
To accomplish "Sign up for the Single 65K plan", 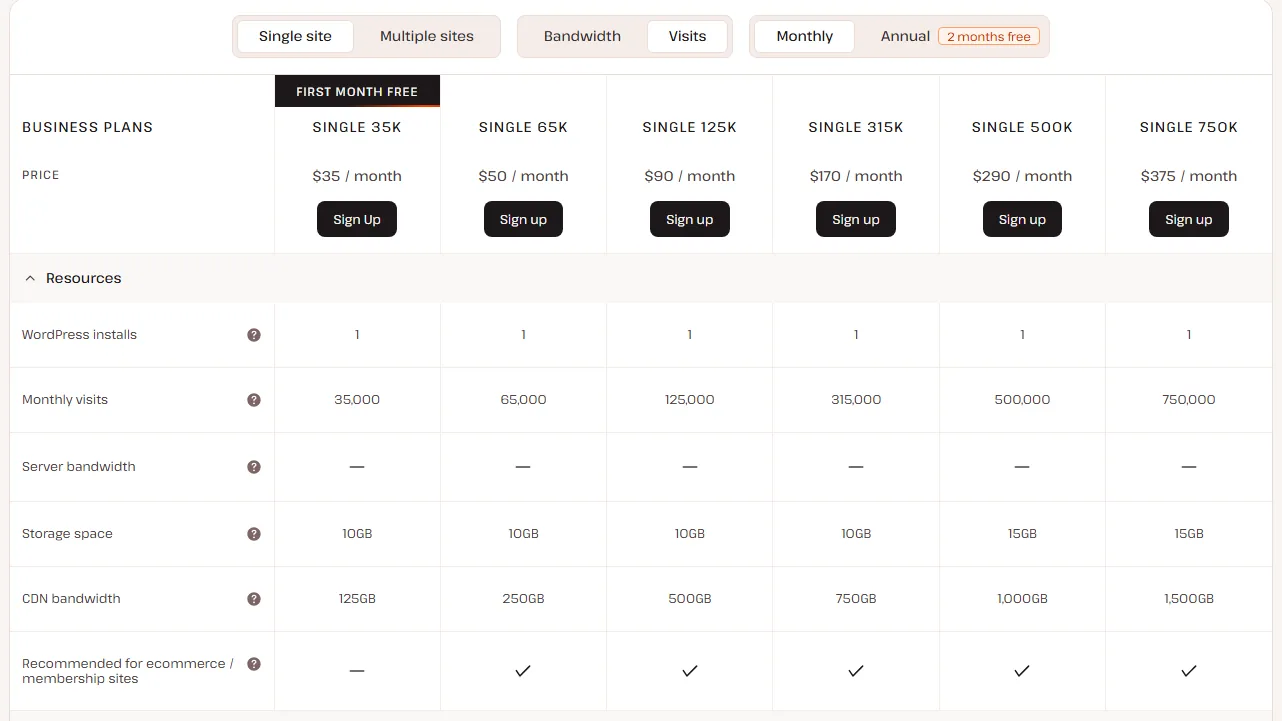I will click(x=523, y=219).
